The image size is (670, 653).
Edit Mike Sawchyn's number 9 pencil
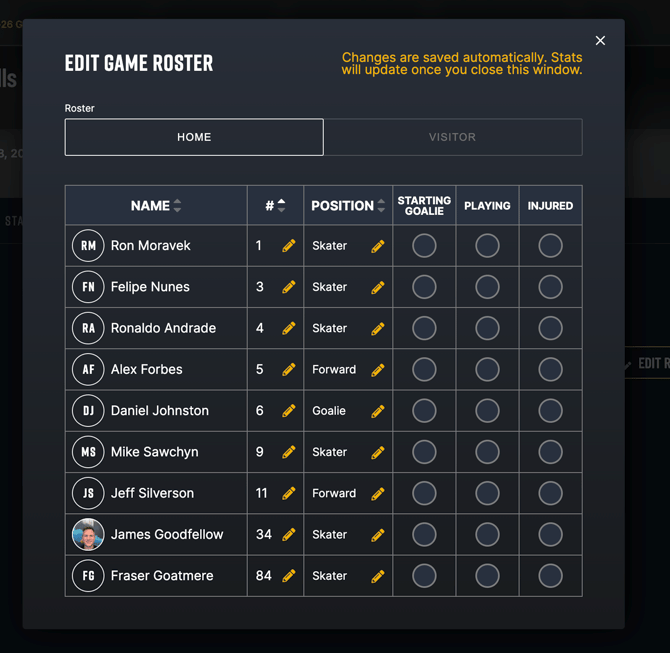(x=289, y=453)
